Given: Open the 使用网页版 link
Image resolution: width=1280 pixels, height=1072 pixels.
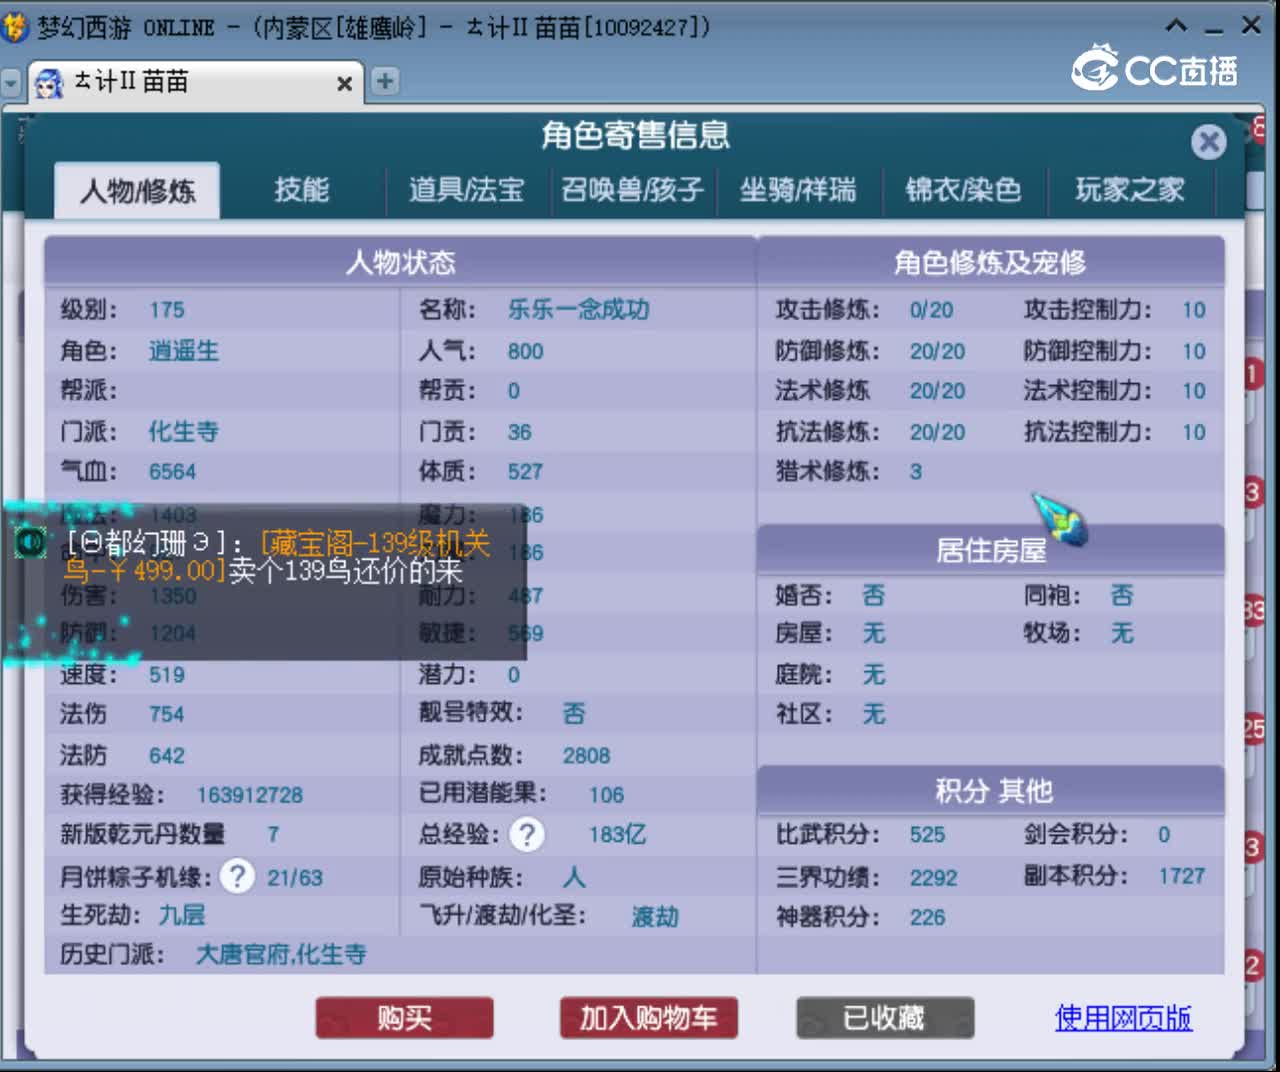Looking at the screenshot, I should [1123, 1018].
